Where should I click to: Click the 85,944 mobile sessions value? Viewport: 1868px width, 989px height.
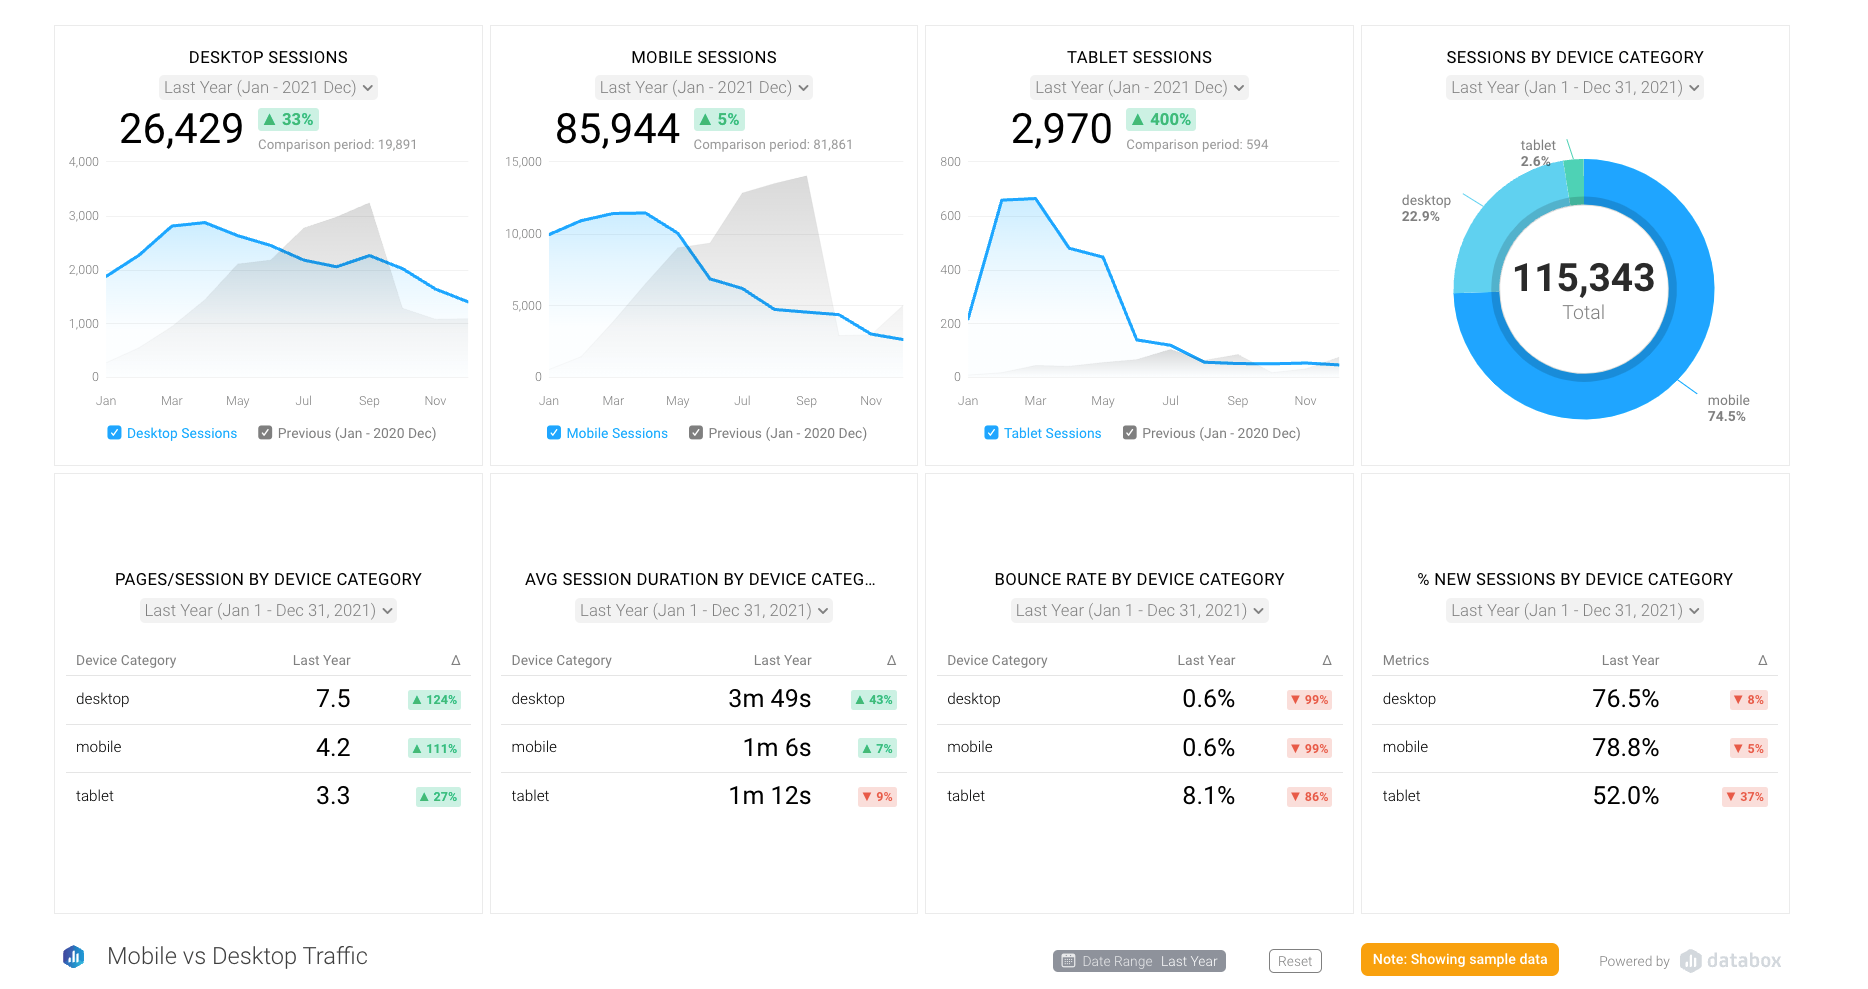point(617,129)
